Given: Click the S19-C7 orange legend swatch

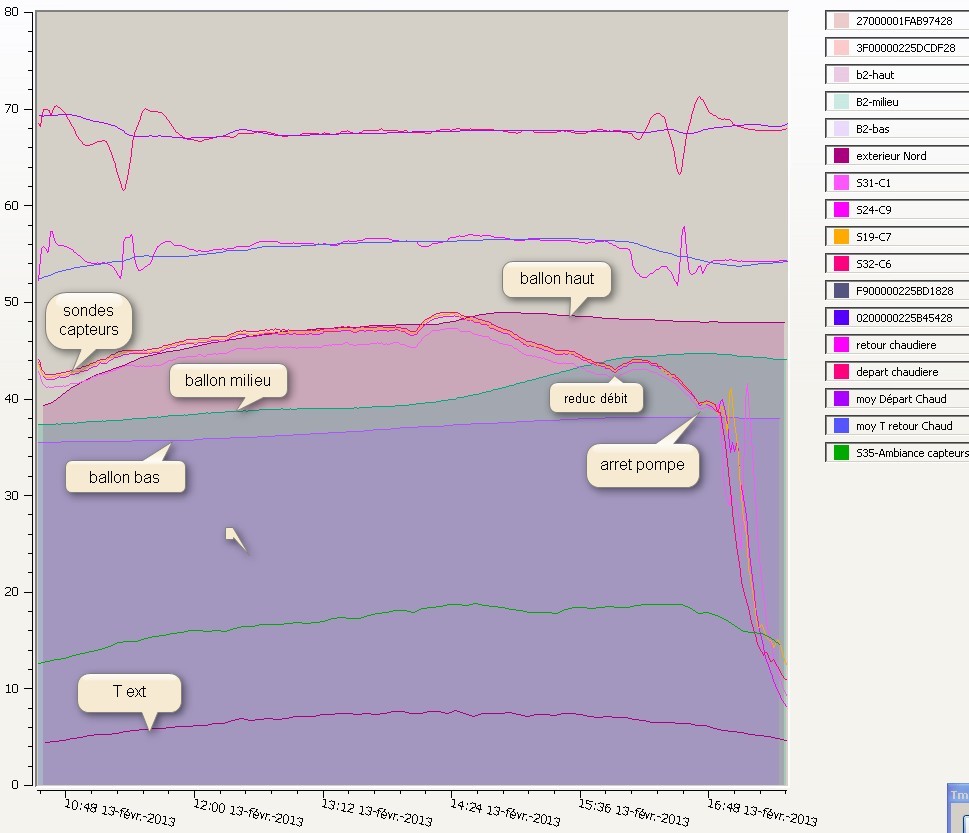Looking at the screenshot, I should coord(841,237).
